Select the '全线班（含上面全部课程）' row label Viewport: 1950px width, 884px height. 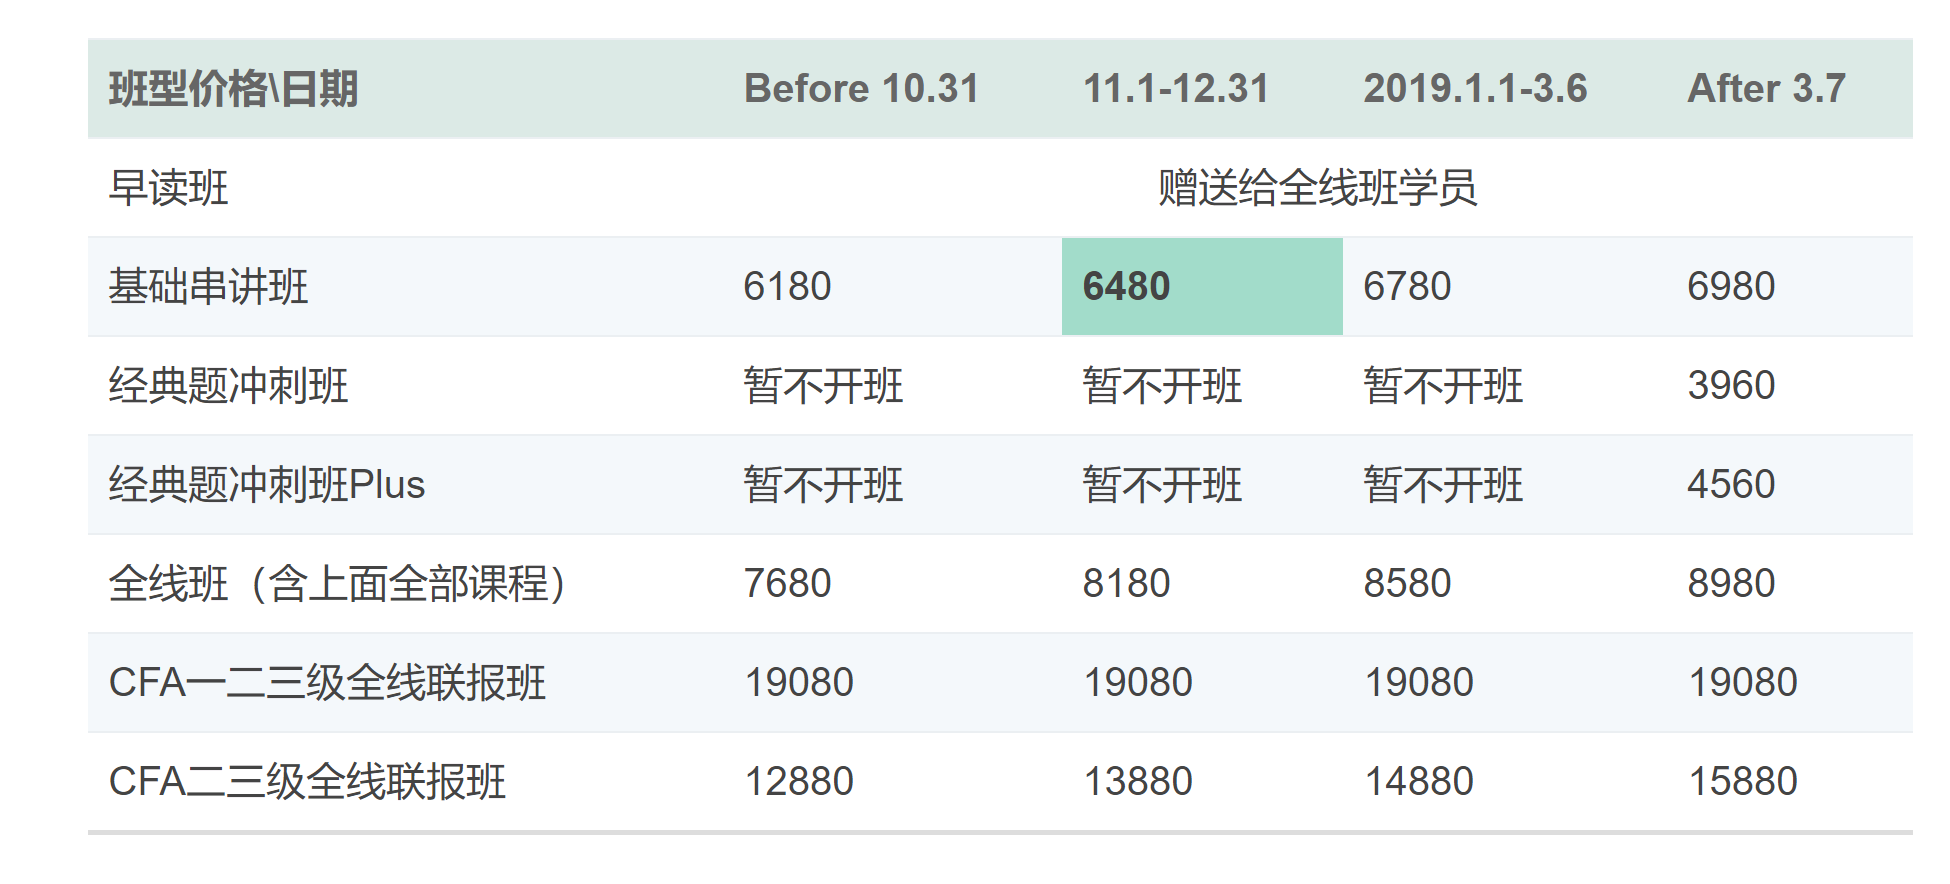click(x=338, y=584)
